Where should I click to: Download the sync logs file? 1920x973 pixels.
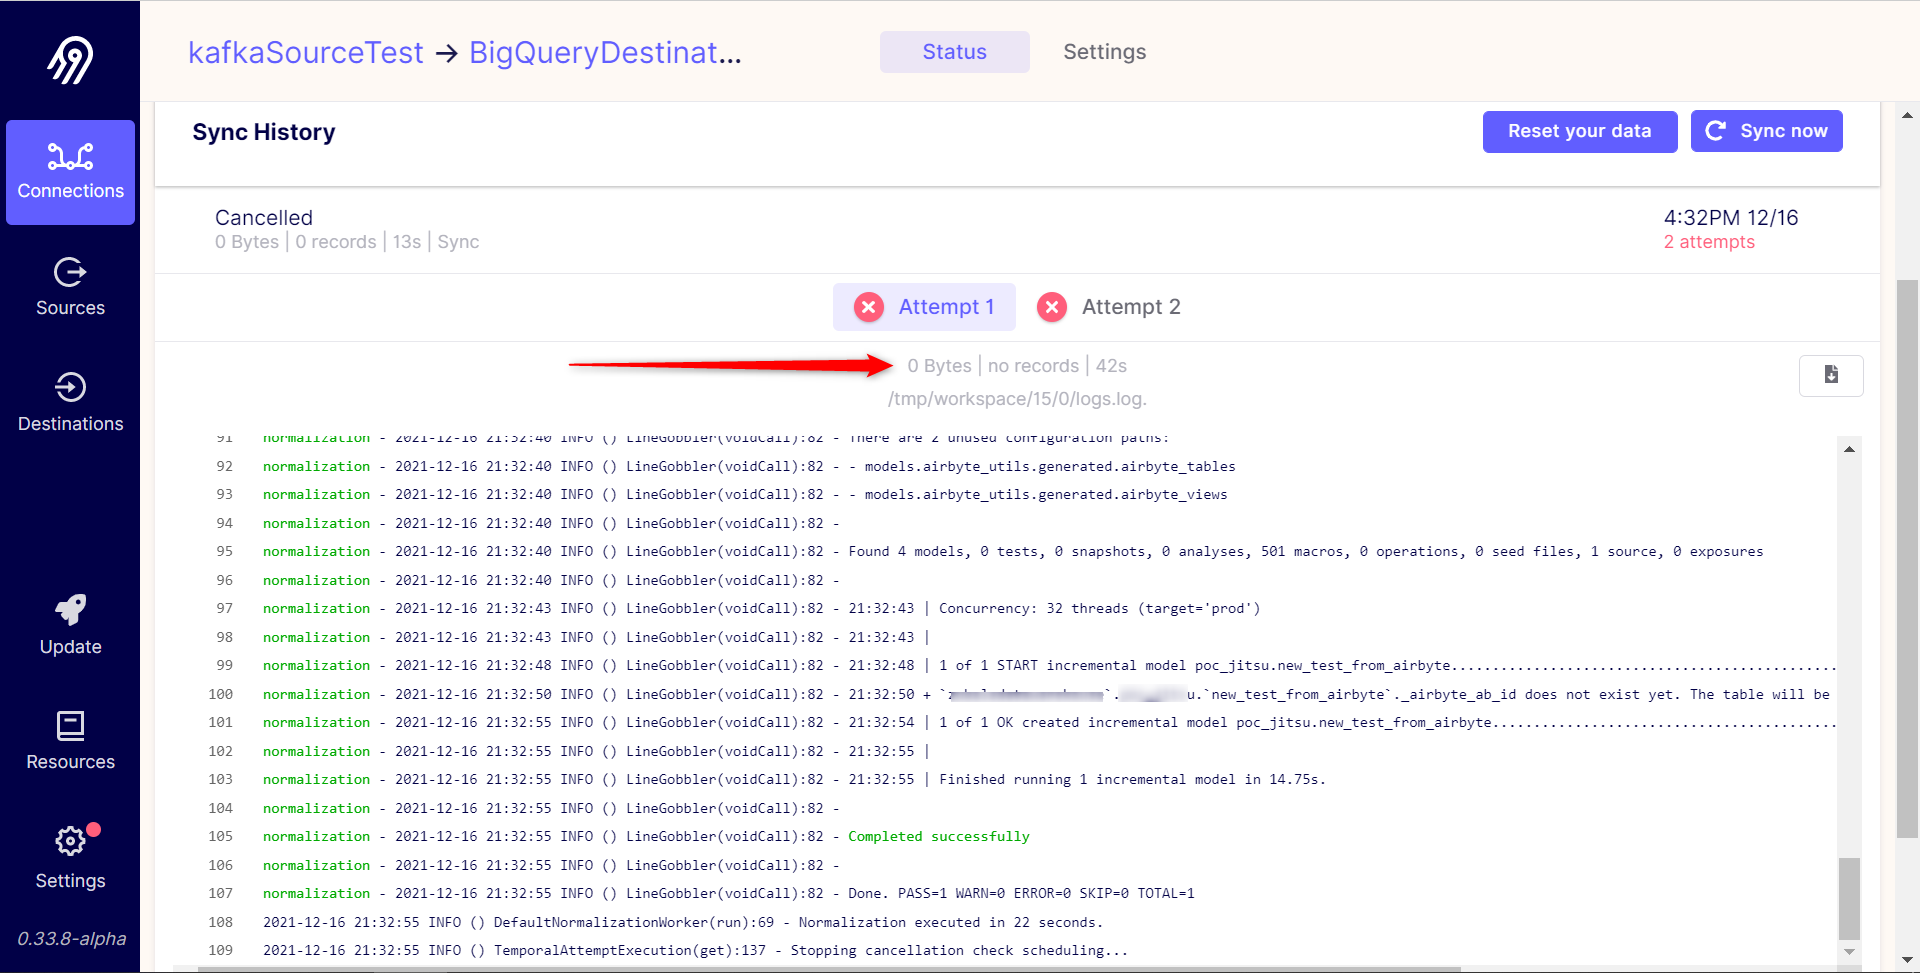1831,375
